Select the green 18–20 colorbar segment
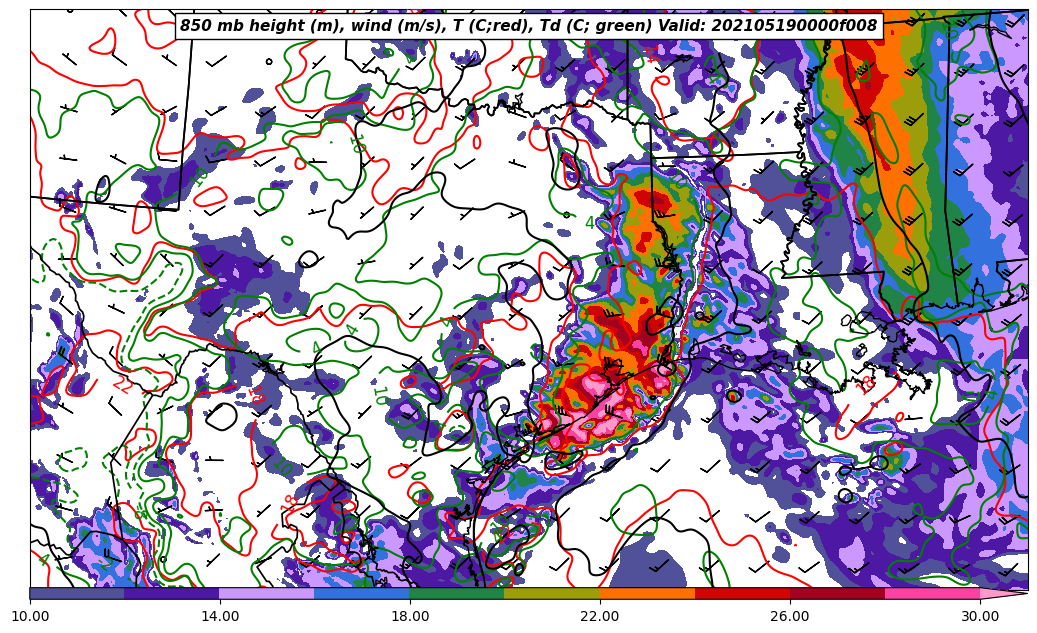This screenshot has height=633, width=1037. pyautogui.click(x=457, y=593)
